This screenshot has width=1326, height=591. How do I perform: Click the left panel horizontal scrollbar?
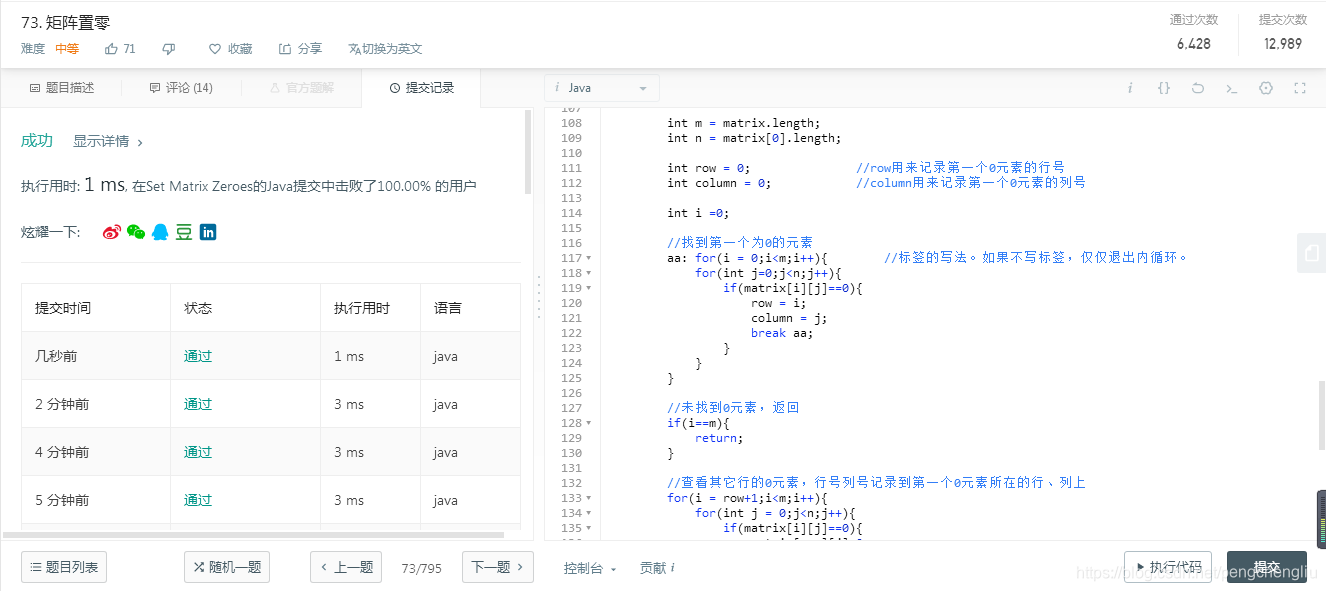click(x=253, y=535)
